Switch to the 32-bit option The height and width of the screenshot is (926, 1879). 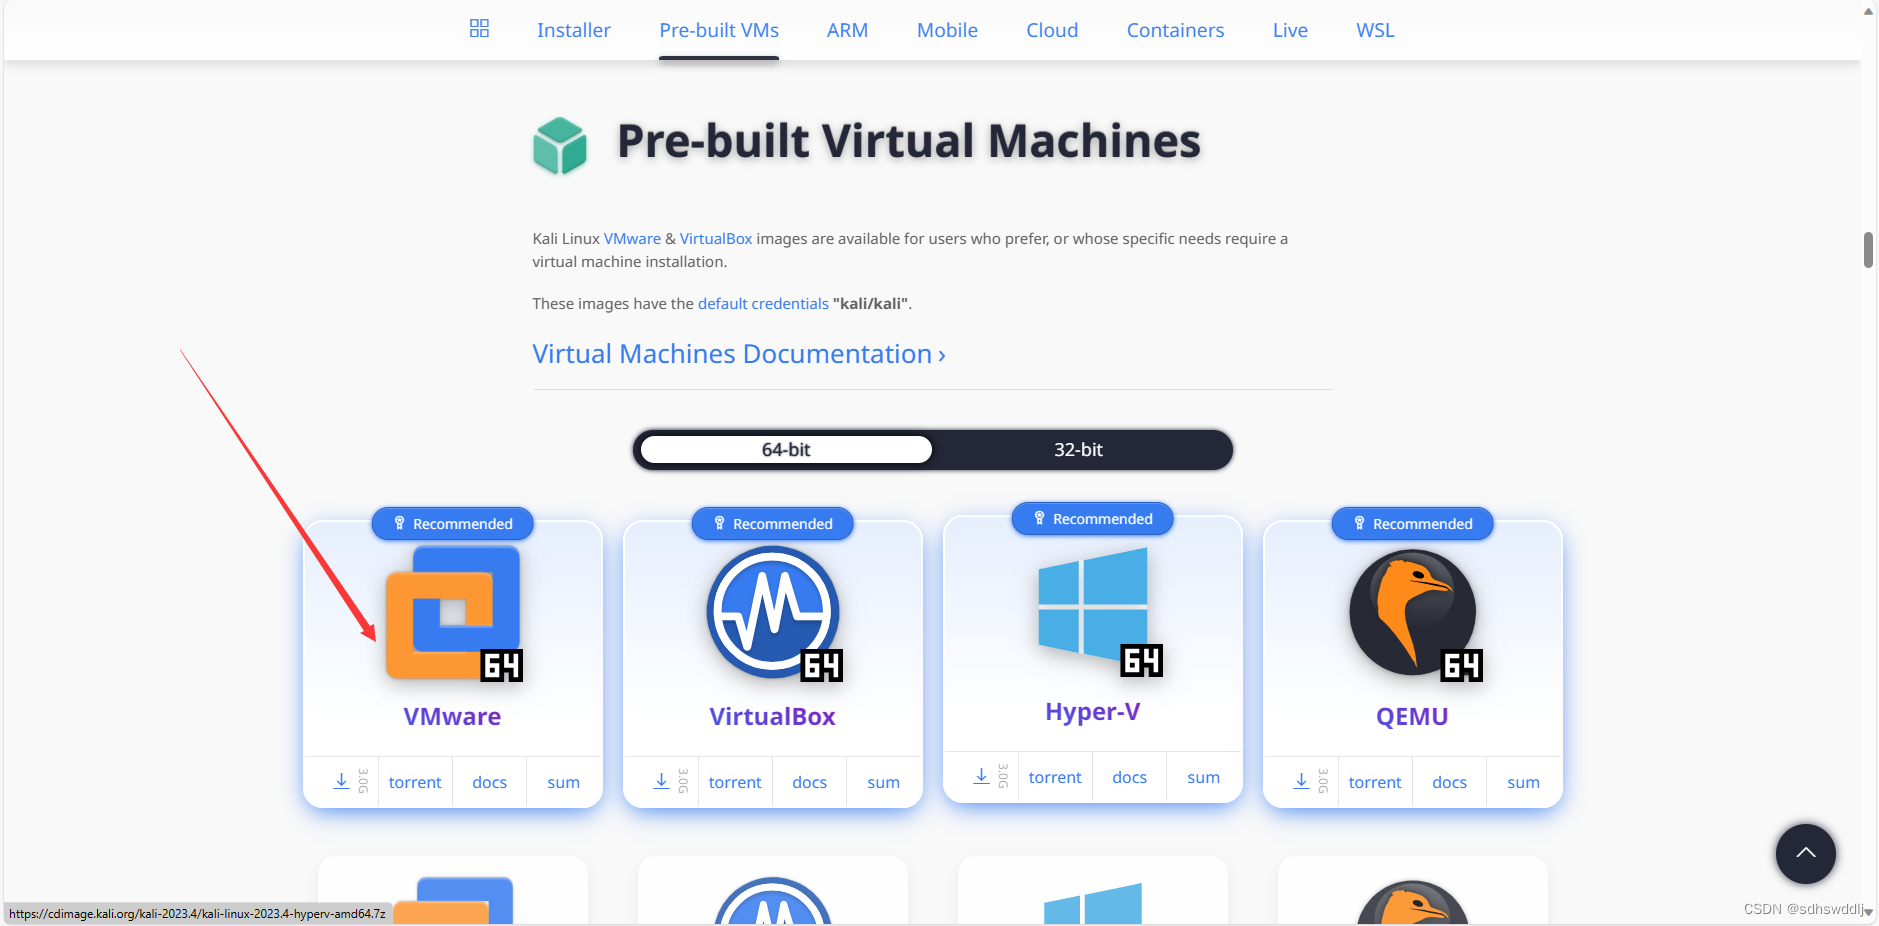coord(1078,450)
